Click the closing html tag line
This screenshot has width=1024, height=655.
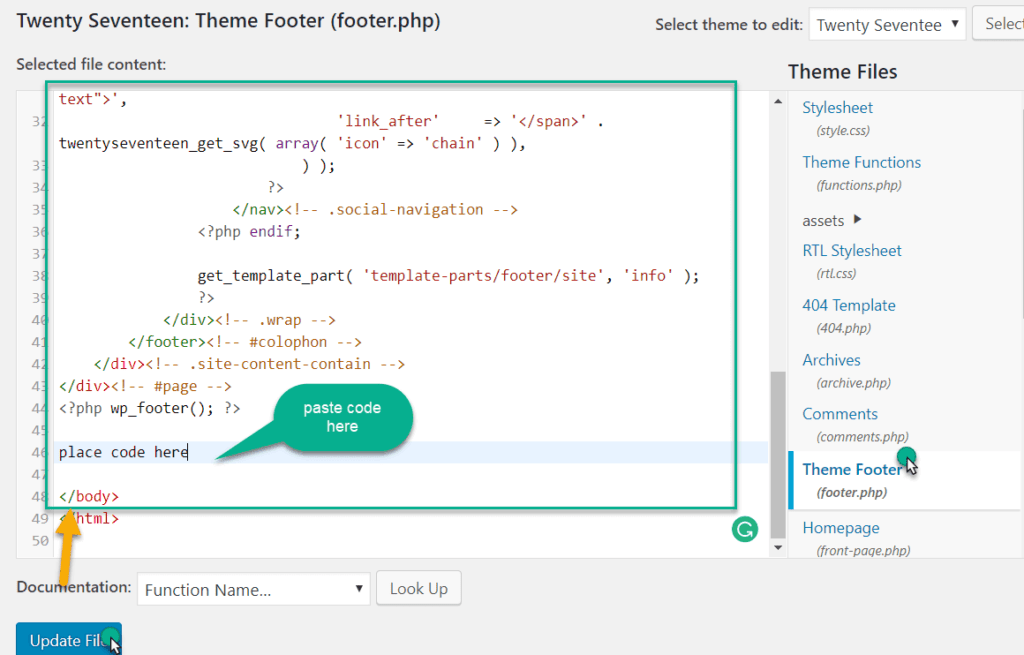89,519
